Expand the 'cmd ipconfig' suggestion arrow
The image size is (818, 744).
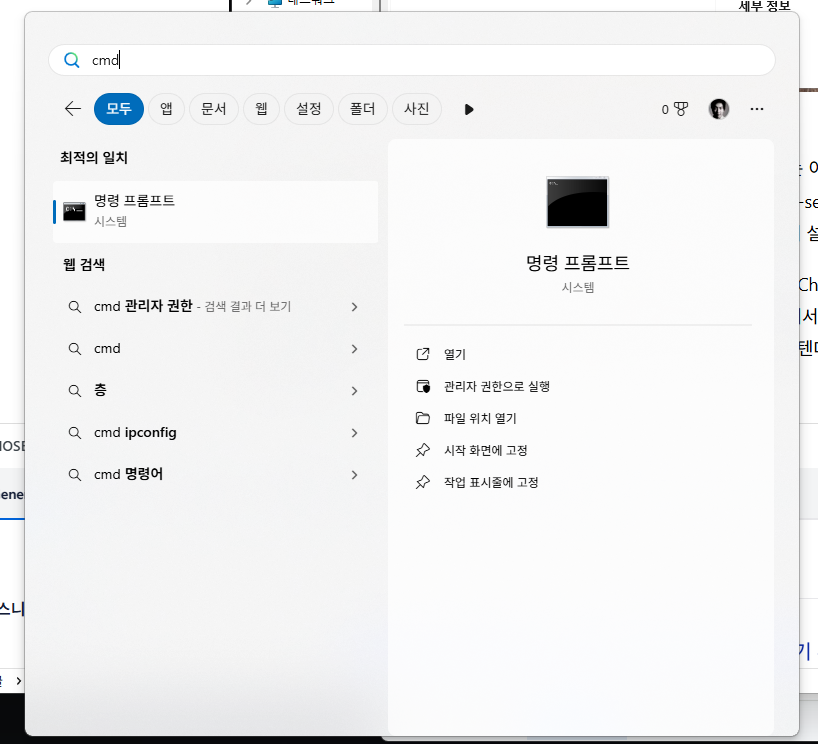click(354, 433)
